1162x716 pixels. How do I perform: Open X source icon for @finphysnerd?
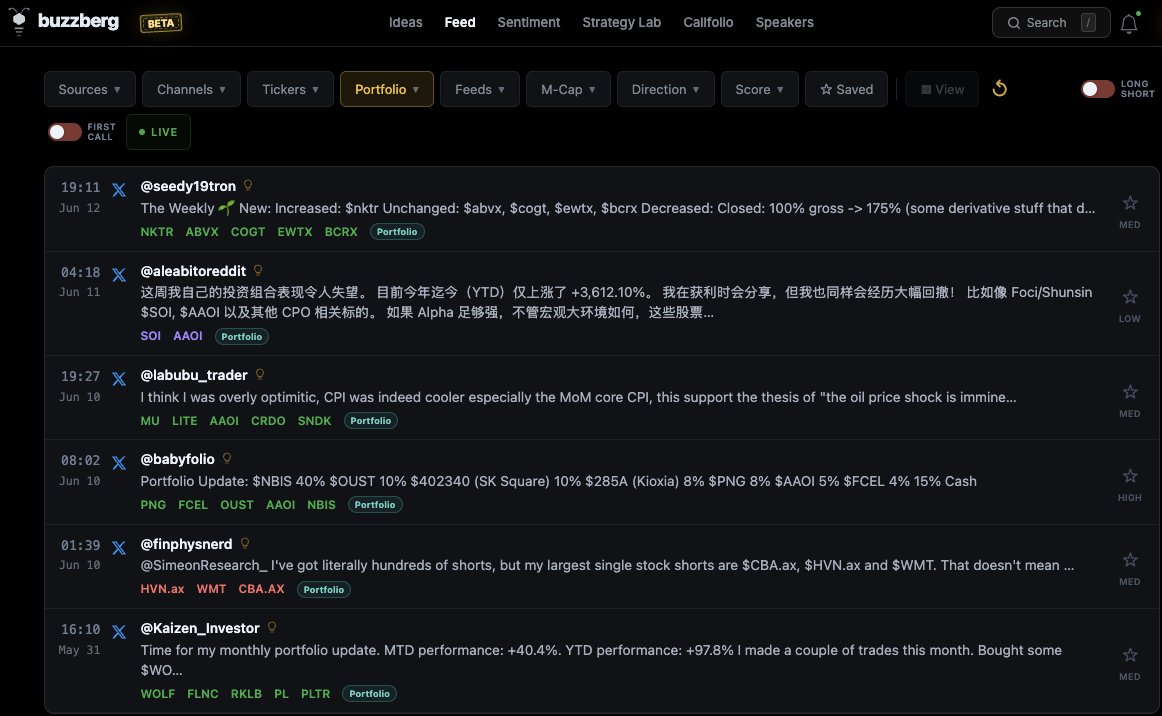pyautogui.click(x=119, y=548)
